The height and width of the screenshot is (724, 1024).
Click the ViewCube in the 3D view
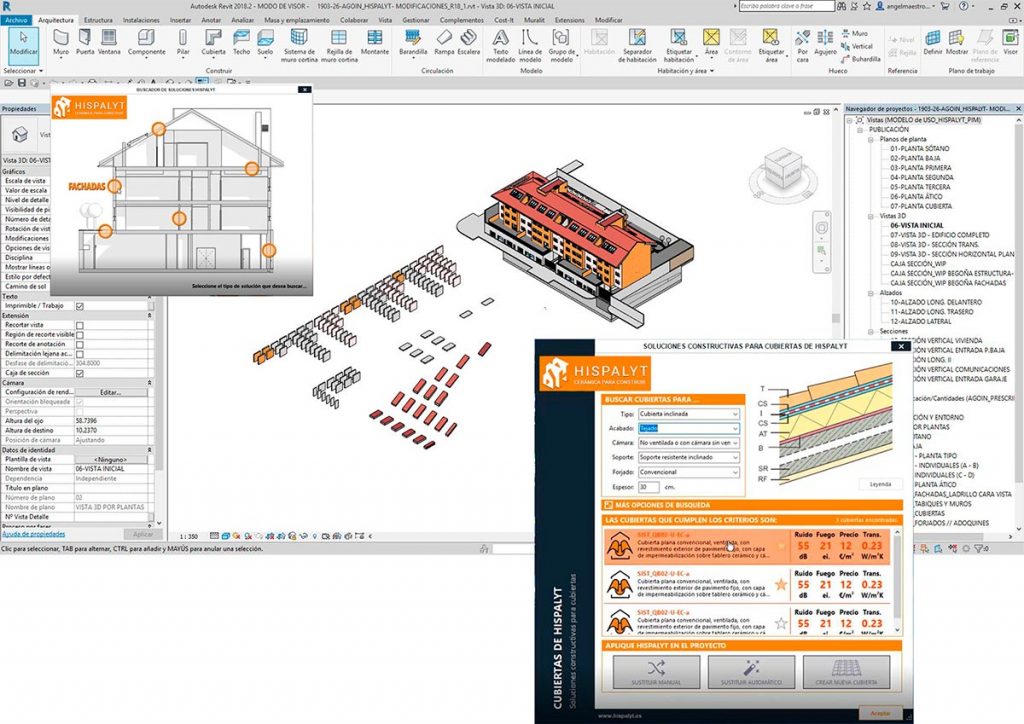click(782, 168)
